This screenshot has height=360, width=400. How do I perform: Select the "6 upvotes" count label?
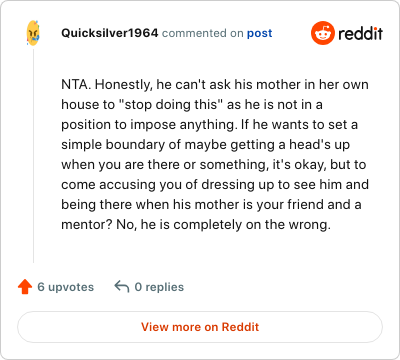pyautogui.click(x=66, y=287)
